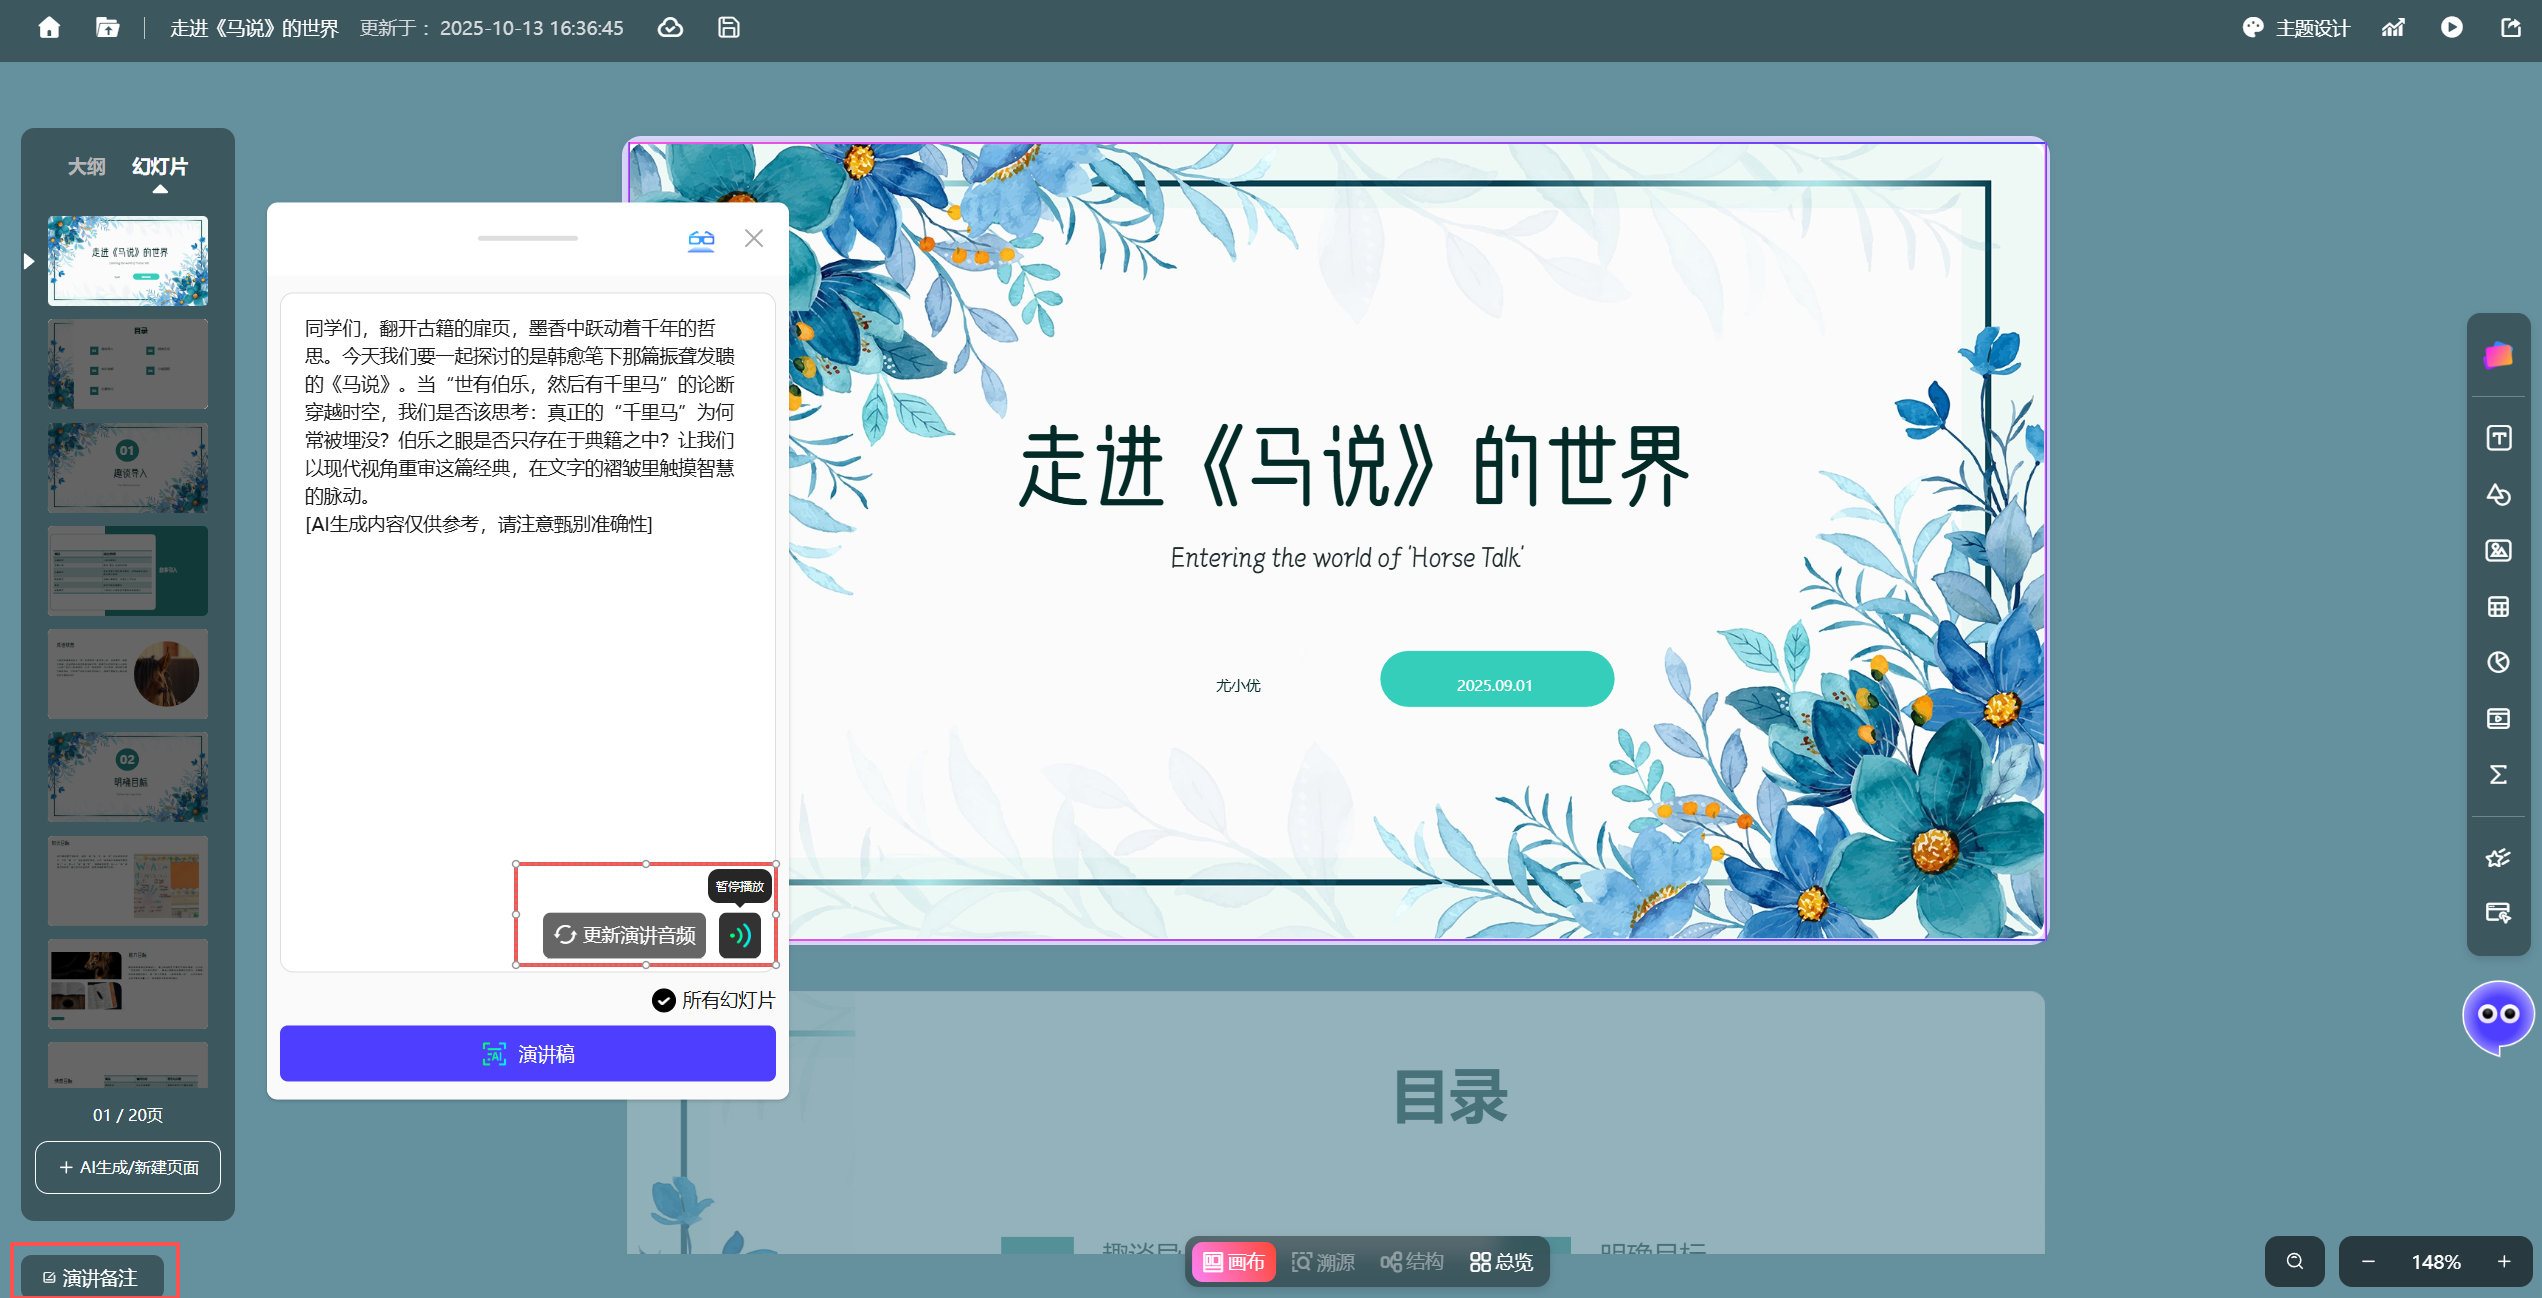Open presentation analytics chart icon
The image size is (2542, 1298).
(2394, 27)
